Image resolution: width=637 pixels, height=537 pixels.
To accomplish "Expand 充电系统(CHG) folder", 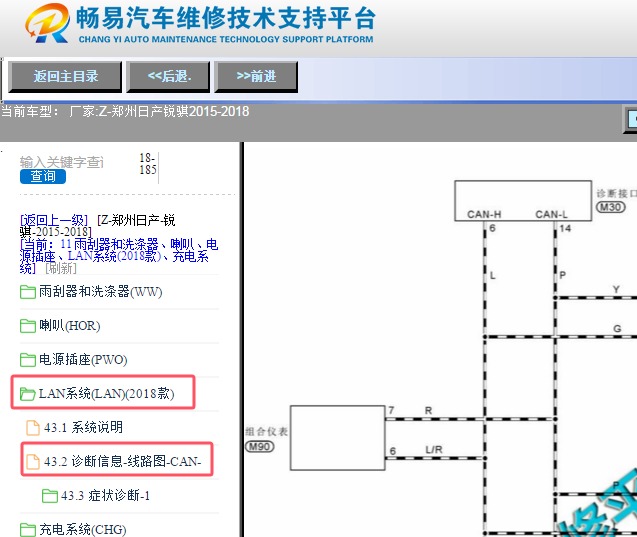I will tap(82, 529).
